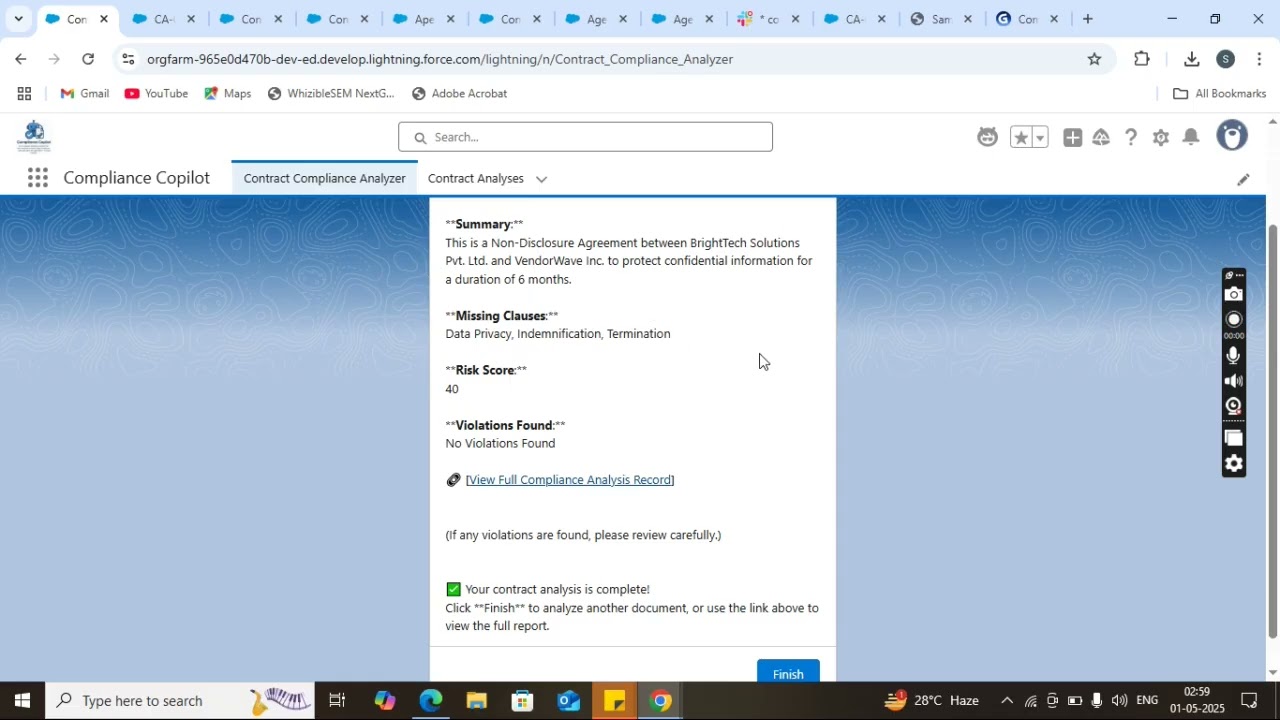The width and height of the screenshot is (1280, 720).
Task: Click the Favorites star icon
Action: pyautogui.click(x=1021, y=137)
